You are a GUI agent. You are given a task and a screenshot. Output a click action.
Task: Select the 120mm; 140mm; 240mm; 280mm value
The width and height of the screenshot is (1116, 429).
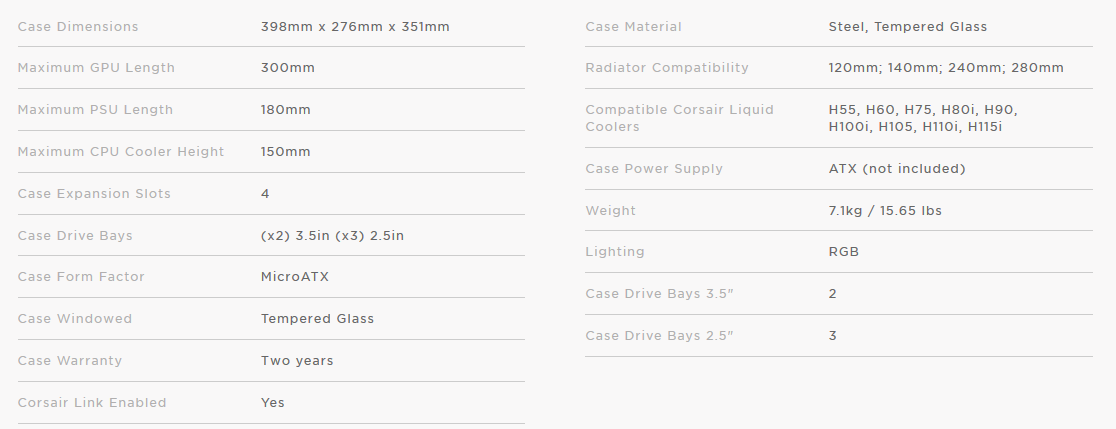coord(946,68)
